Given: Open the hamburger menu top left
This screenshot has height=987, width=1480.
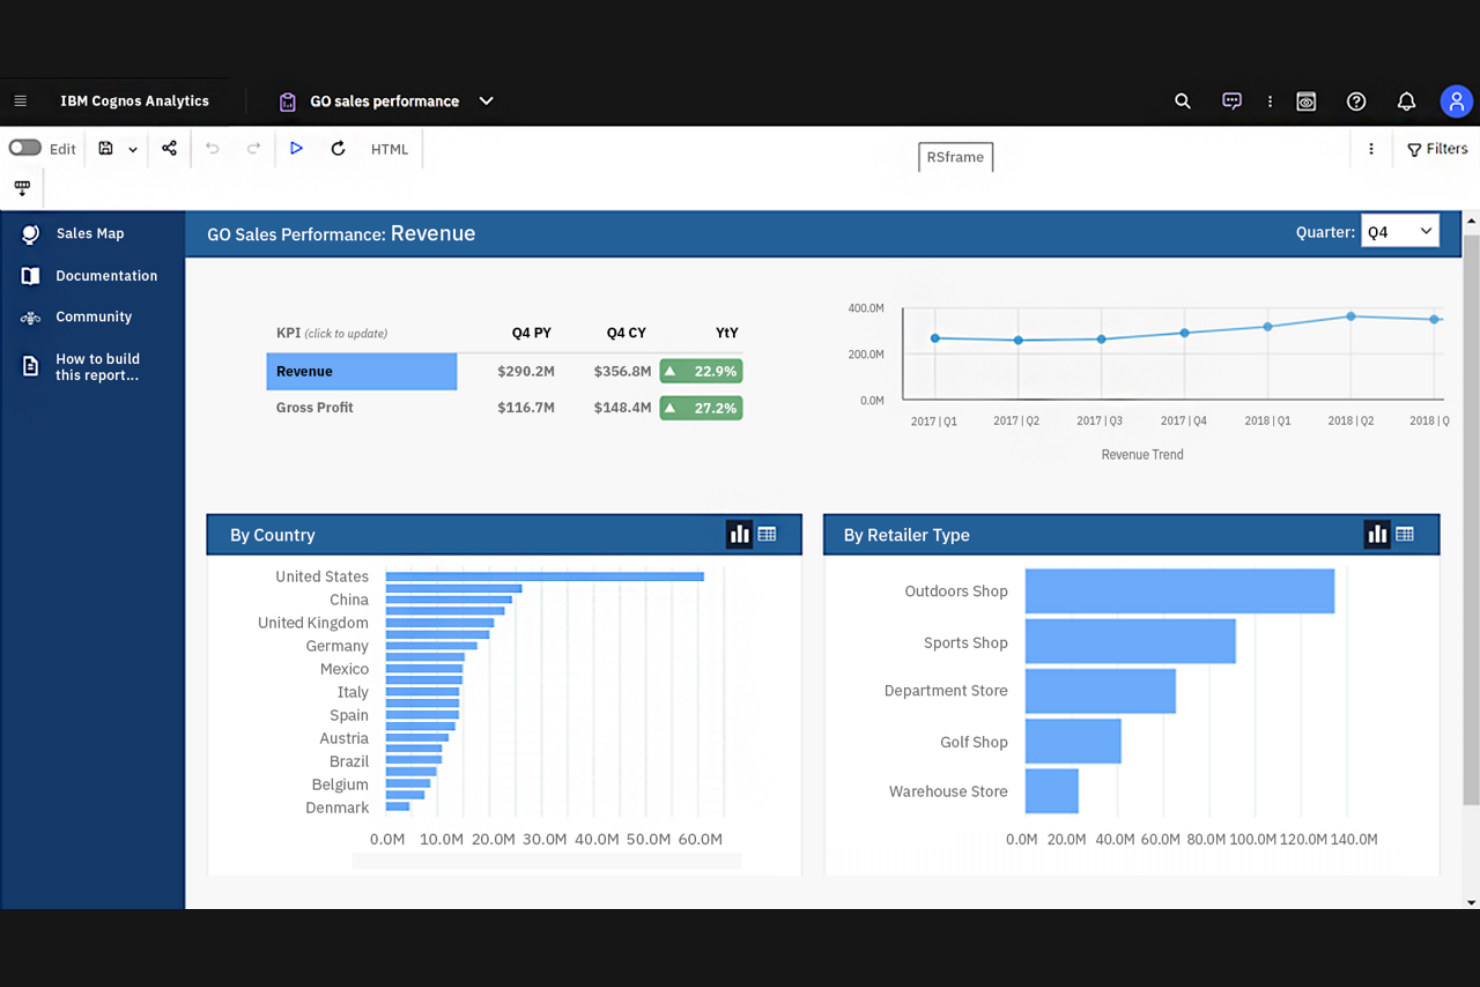Looking at the screenshot, I should (x=20, y=100).
